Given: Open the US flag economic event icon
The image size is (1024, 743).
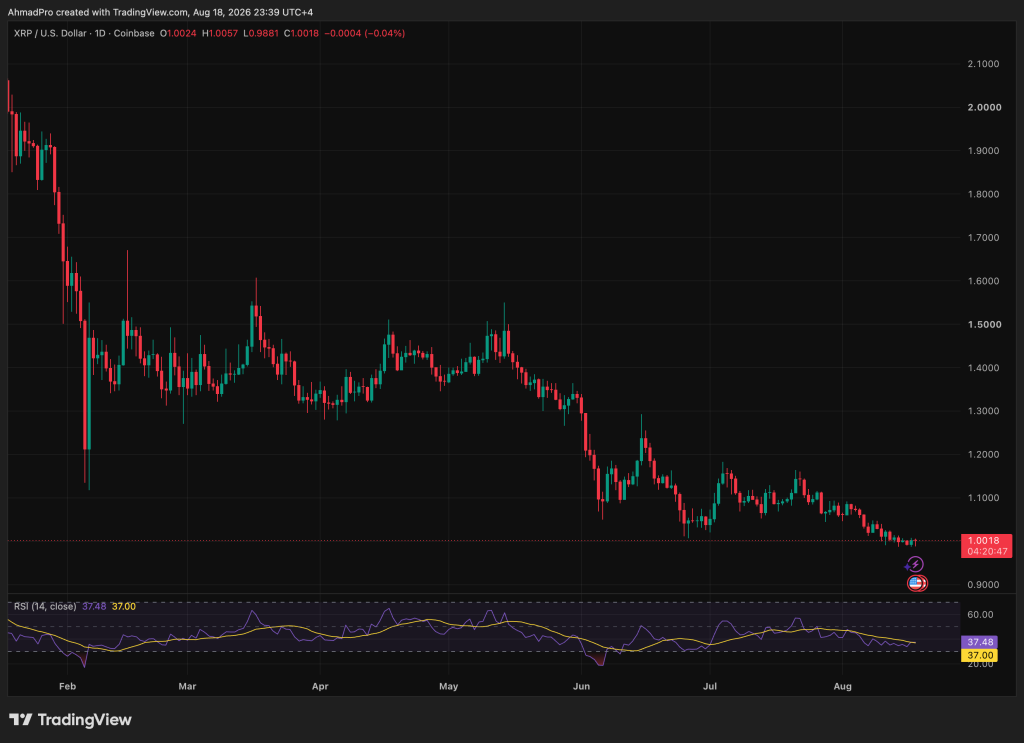Looking at the screenshot, I should [x=917, y=583].
